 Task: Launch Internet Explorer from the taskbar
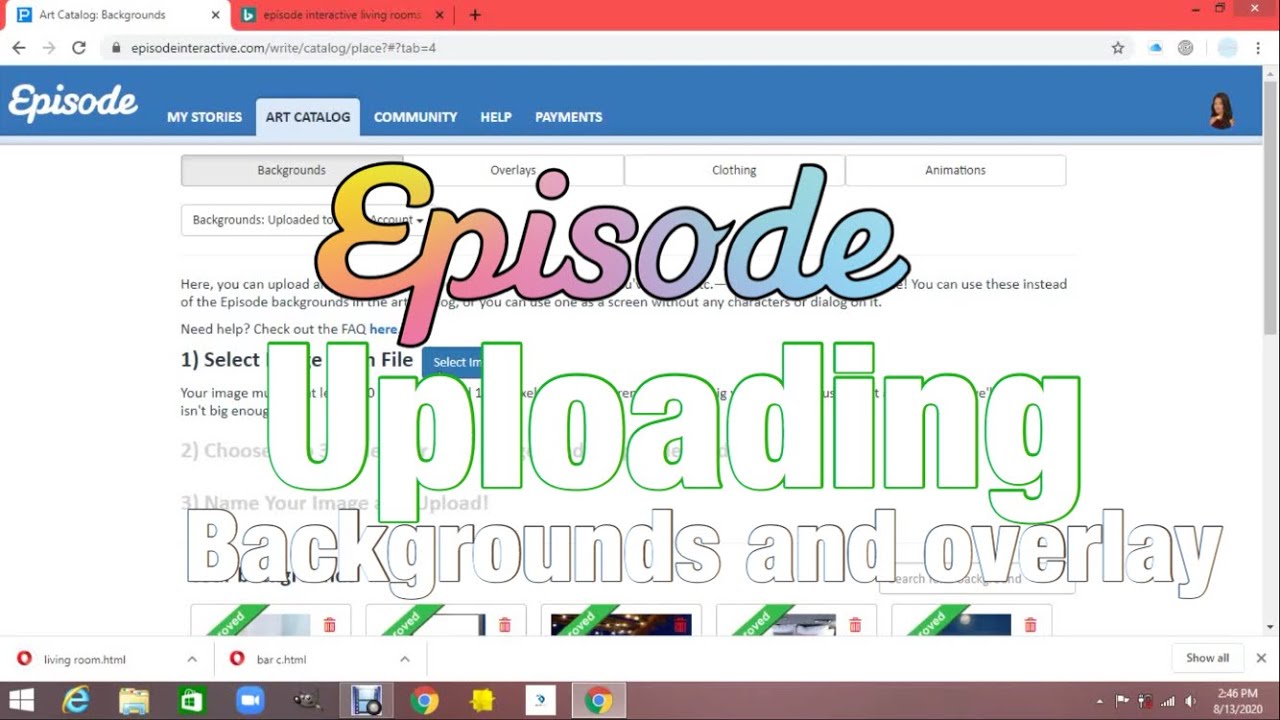pos(76,700)
